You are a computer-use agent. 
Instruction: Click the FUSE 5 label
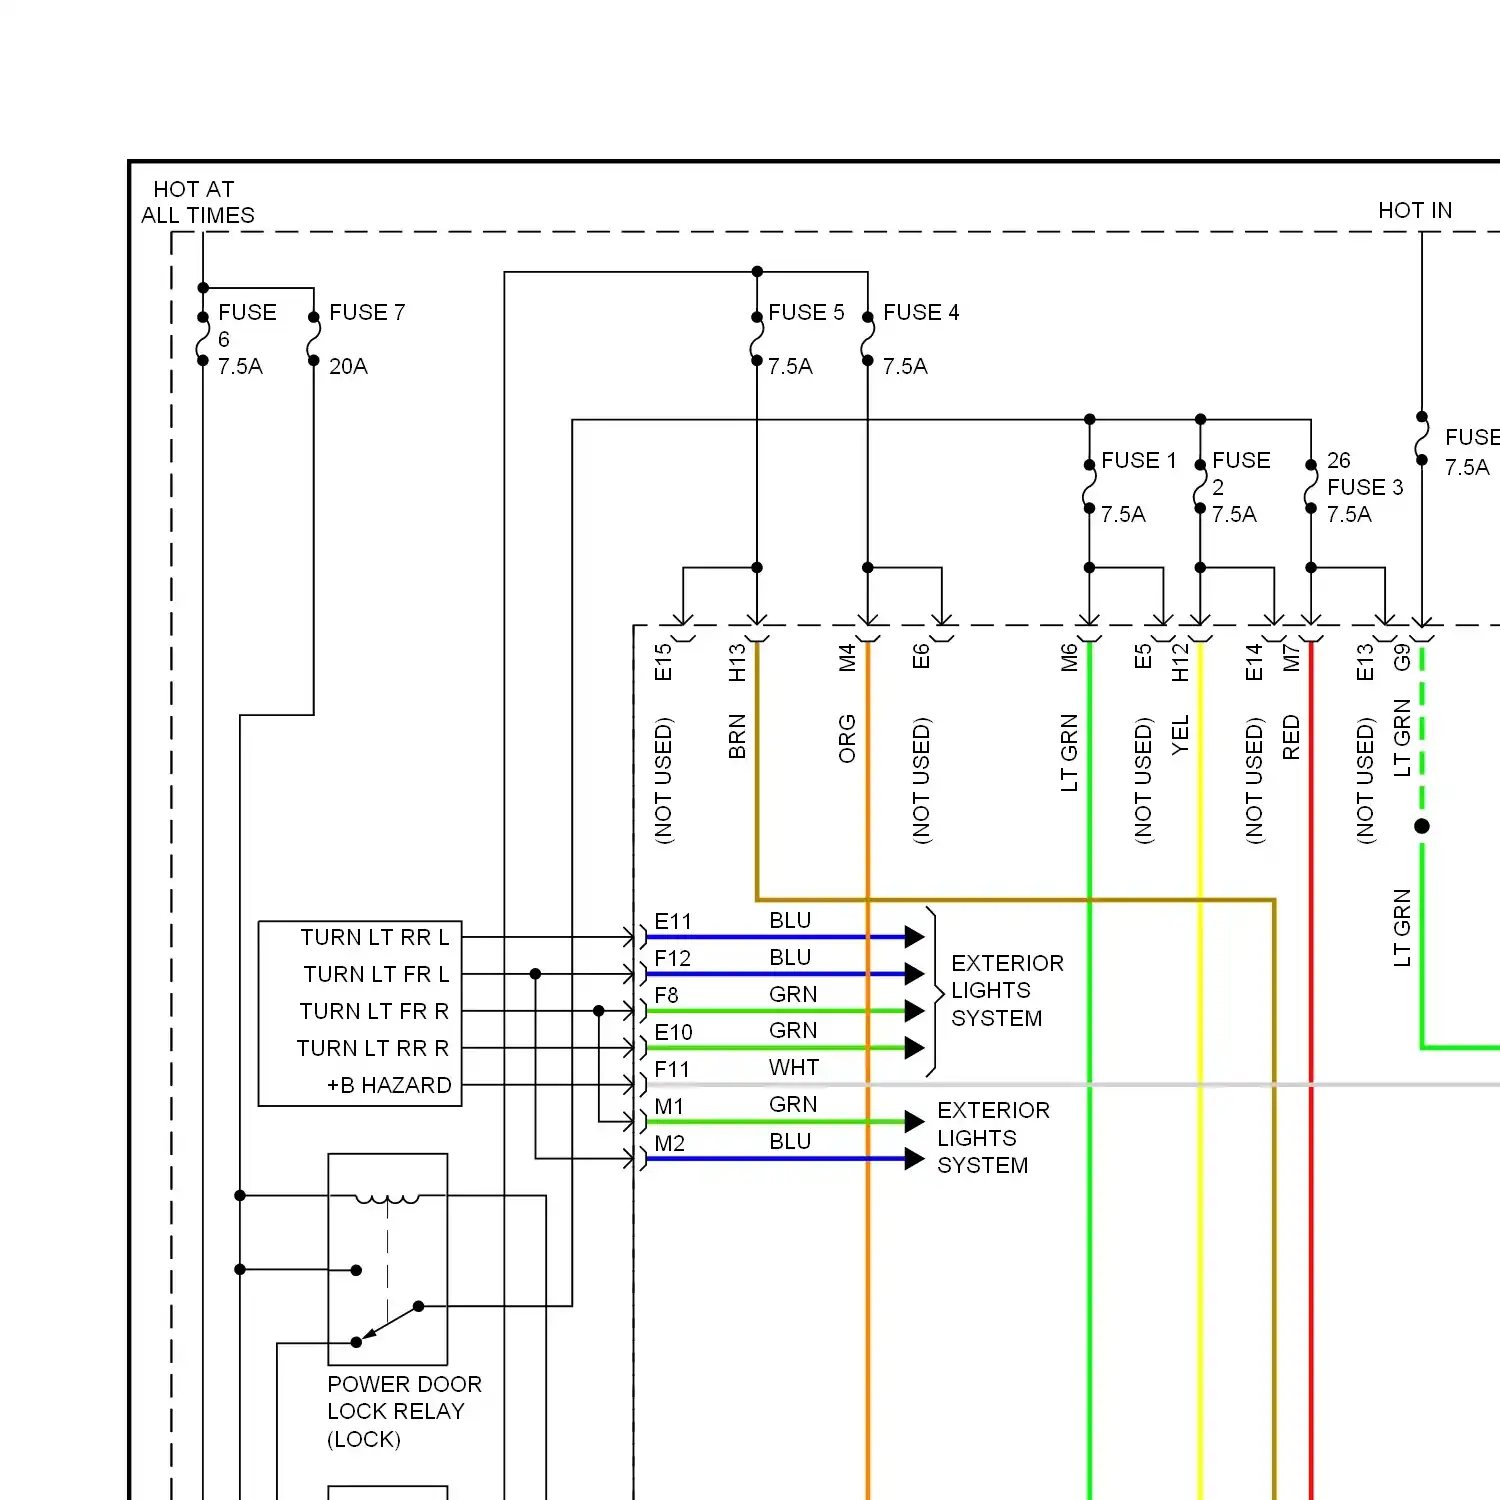(x=806, y=312)
